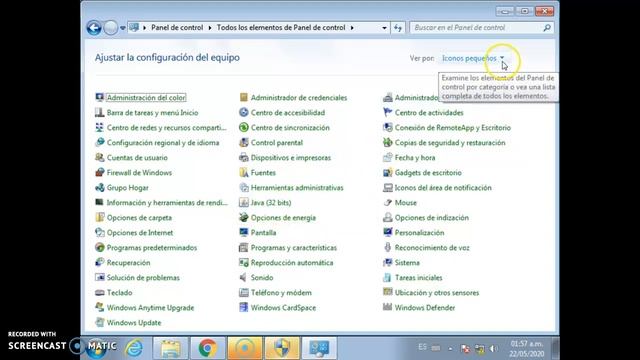The height and width of the screenshot is (360, 640).
Task: Open Administración del color icon
Action: pos(100,98)
